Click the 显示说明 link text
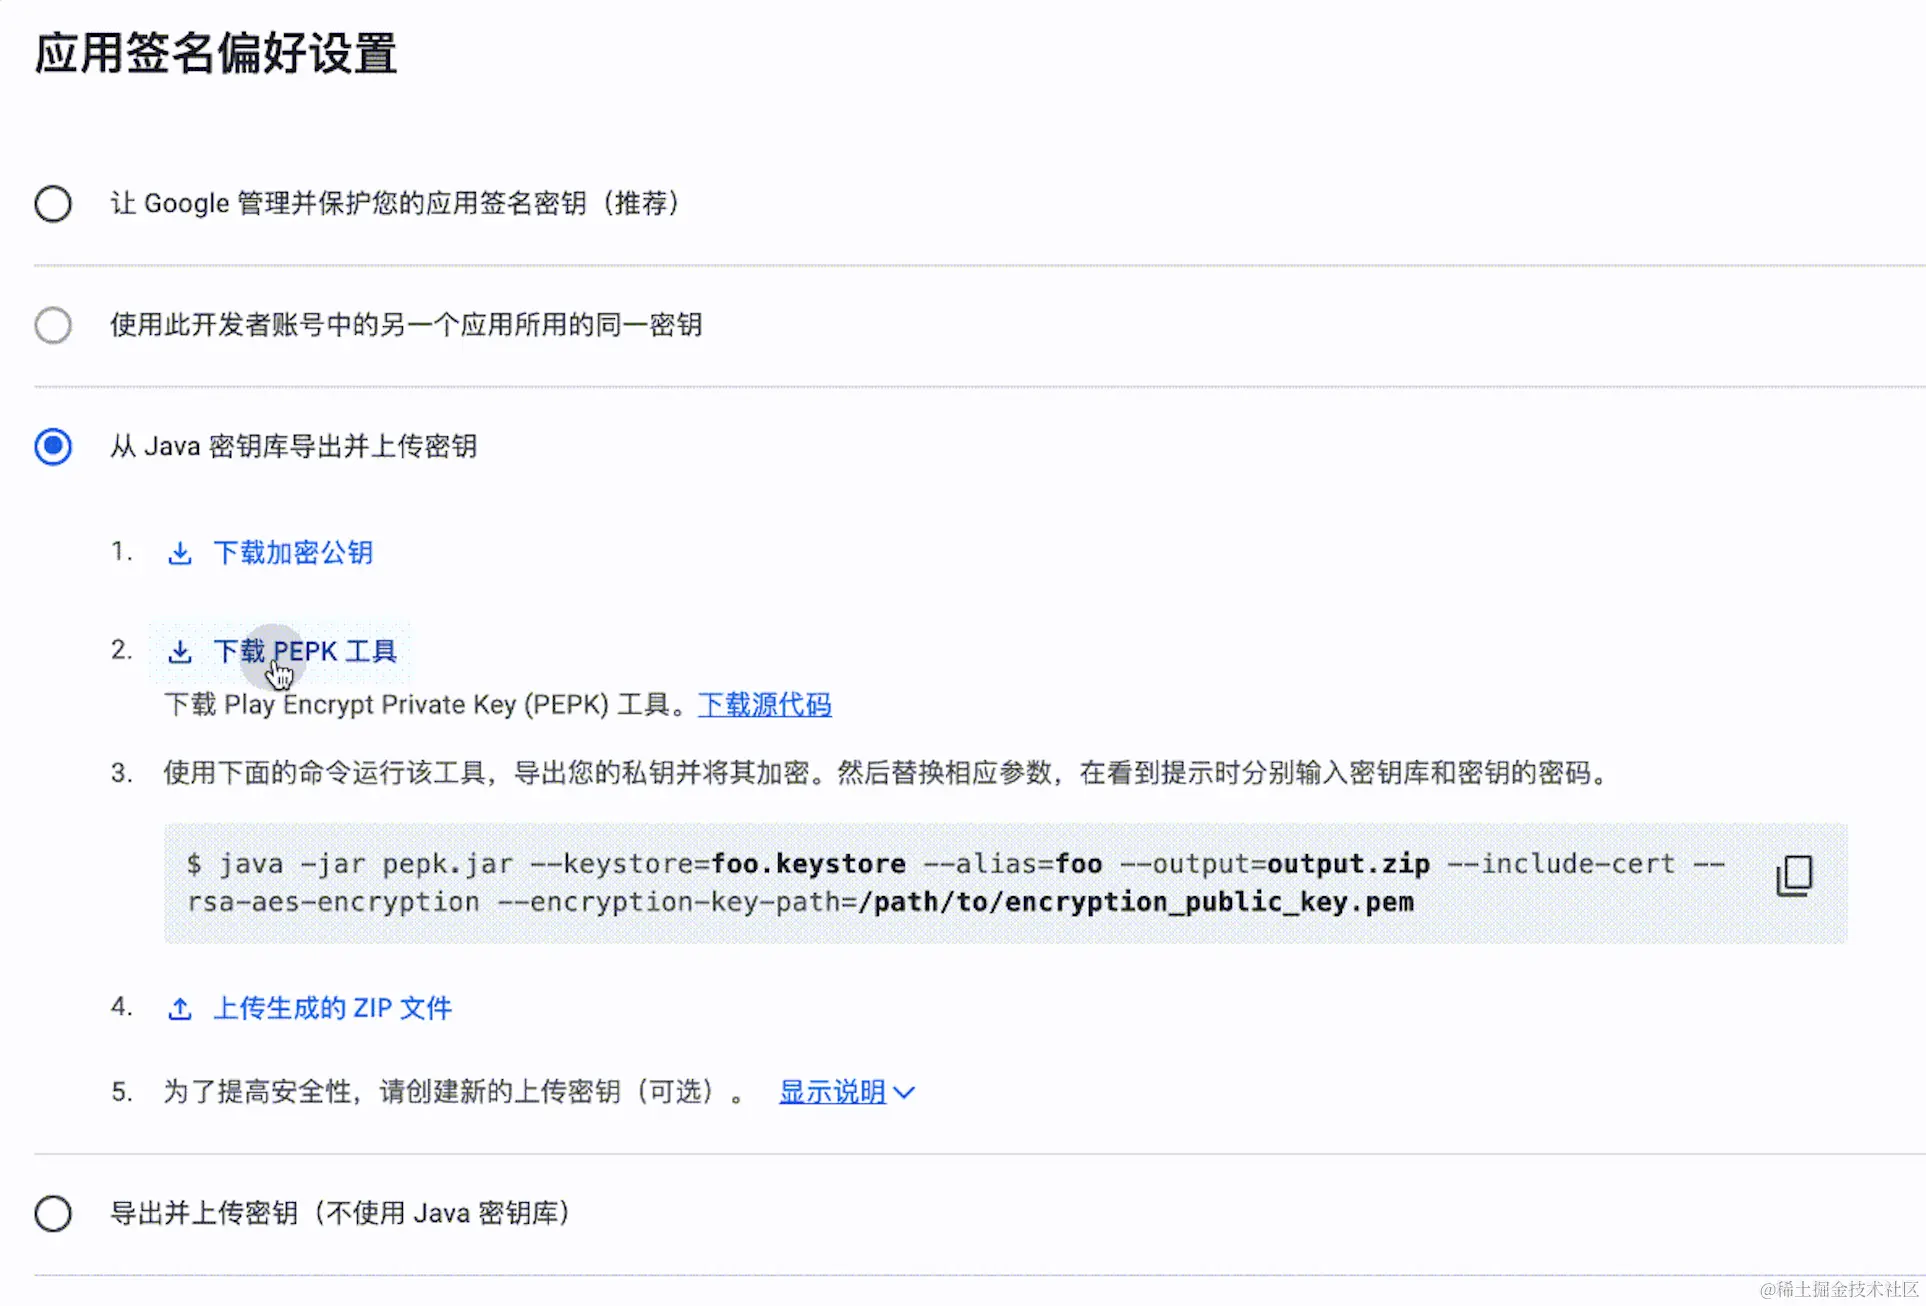This screenshot has height=1306, width=1926. 832,1092
